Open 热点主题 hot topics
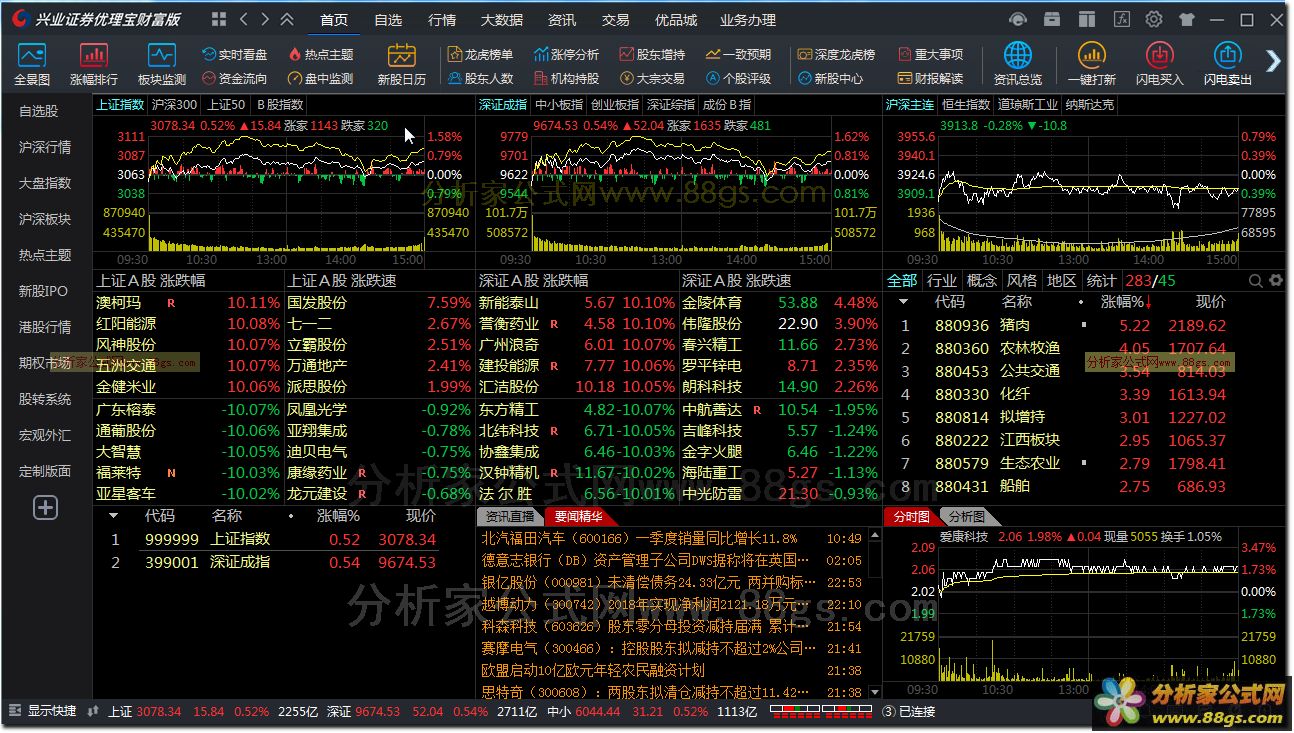 pos(321,54)
